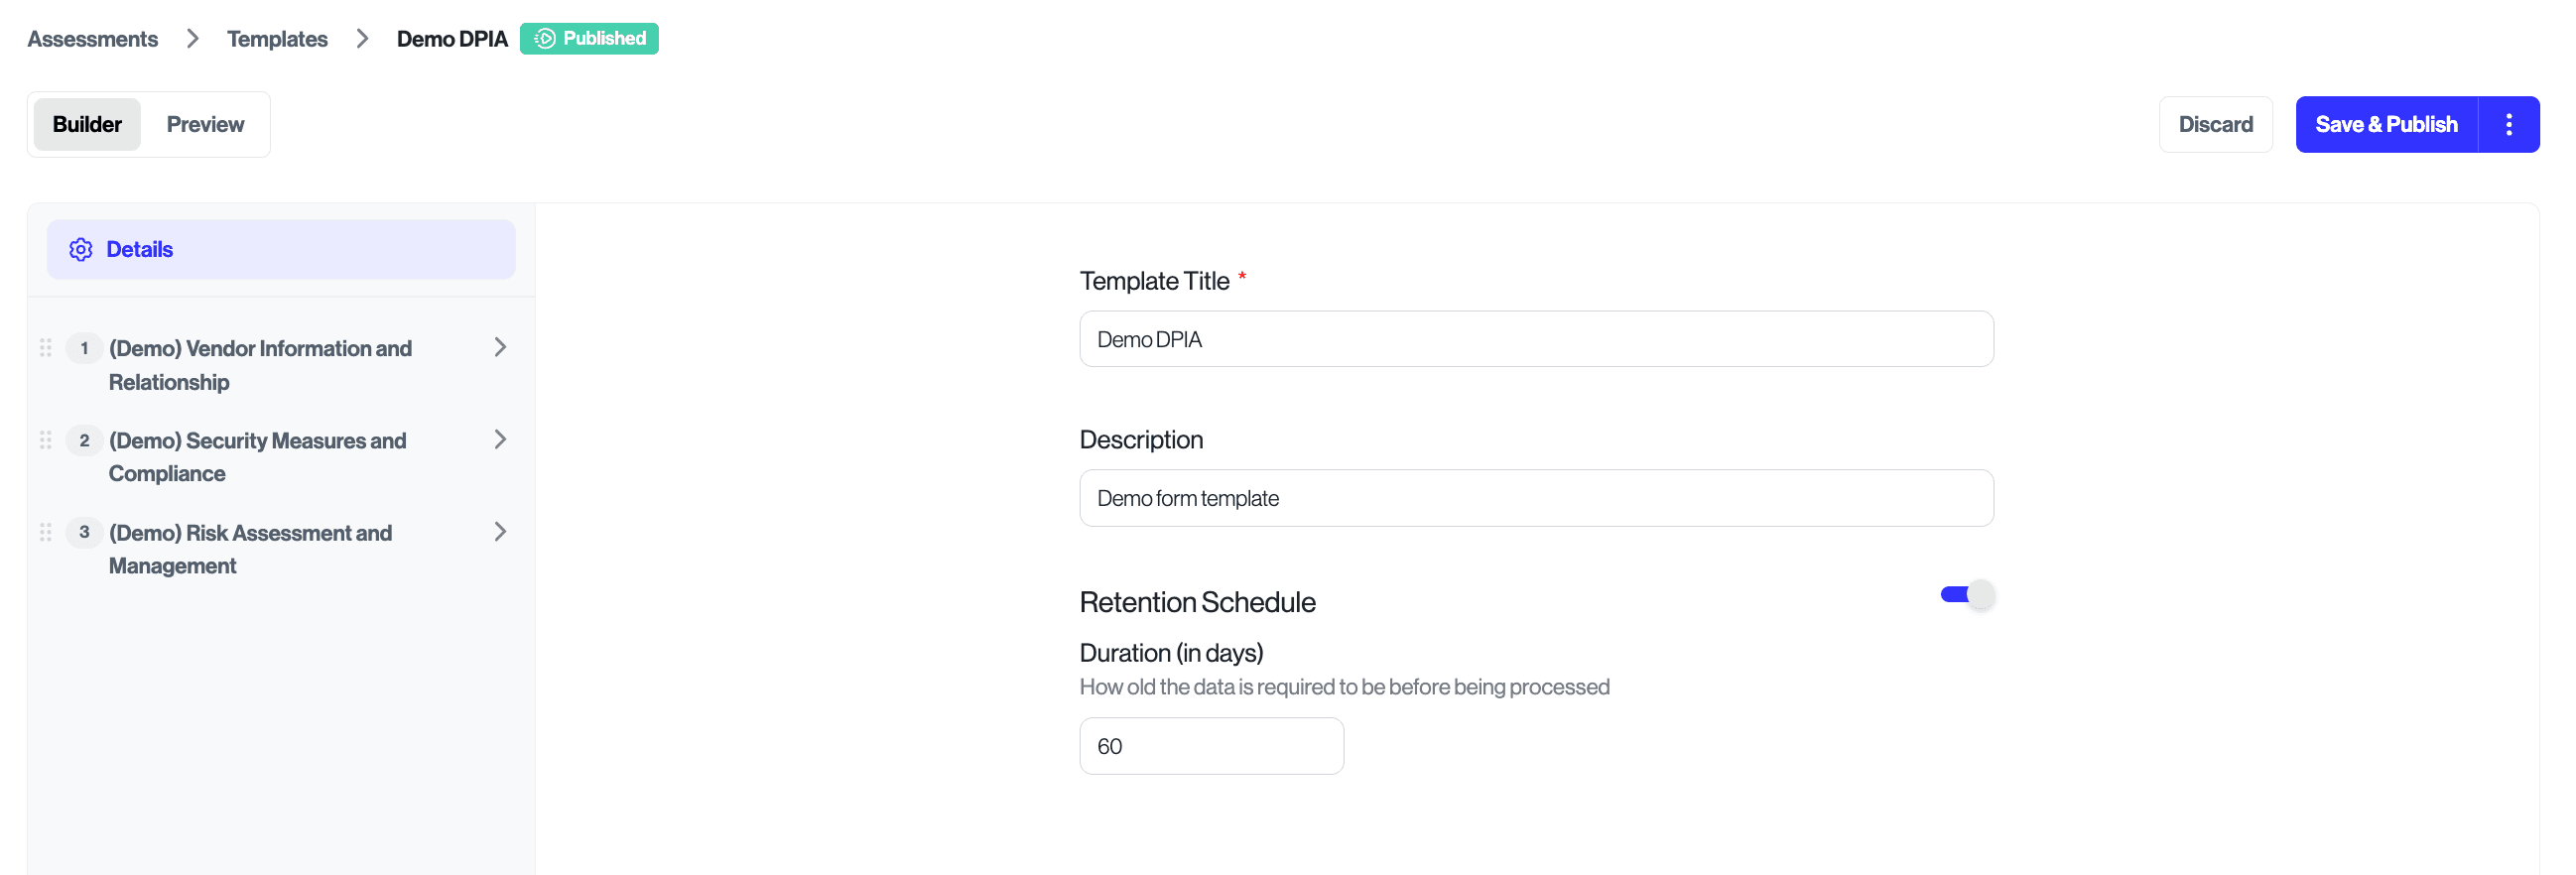
Task: Go to Assessments breadcrumb link
Action: coord(92,39)
